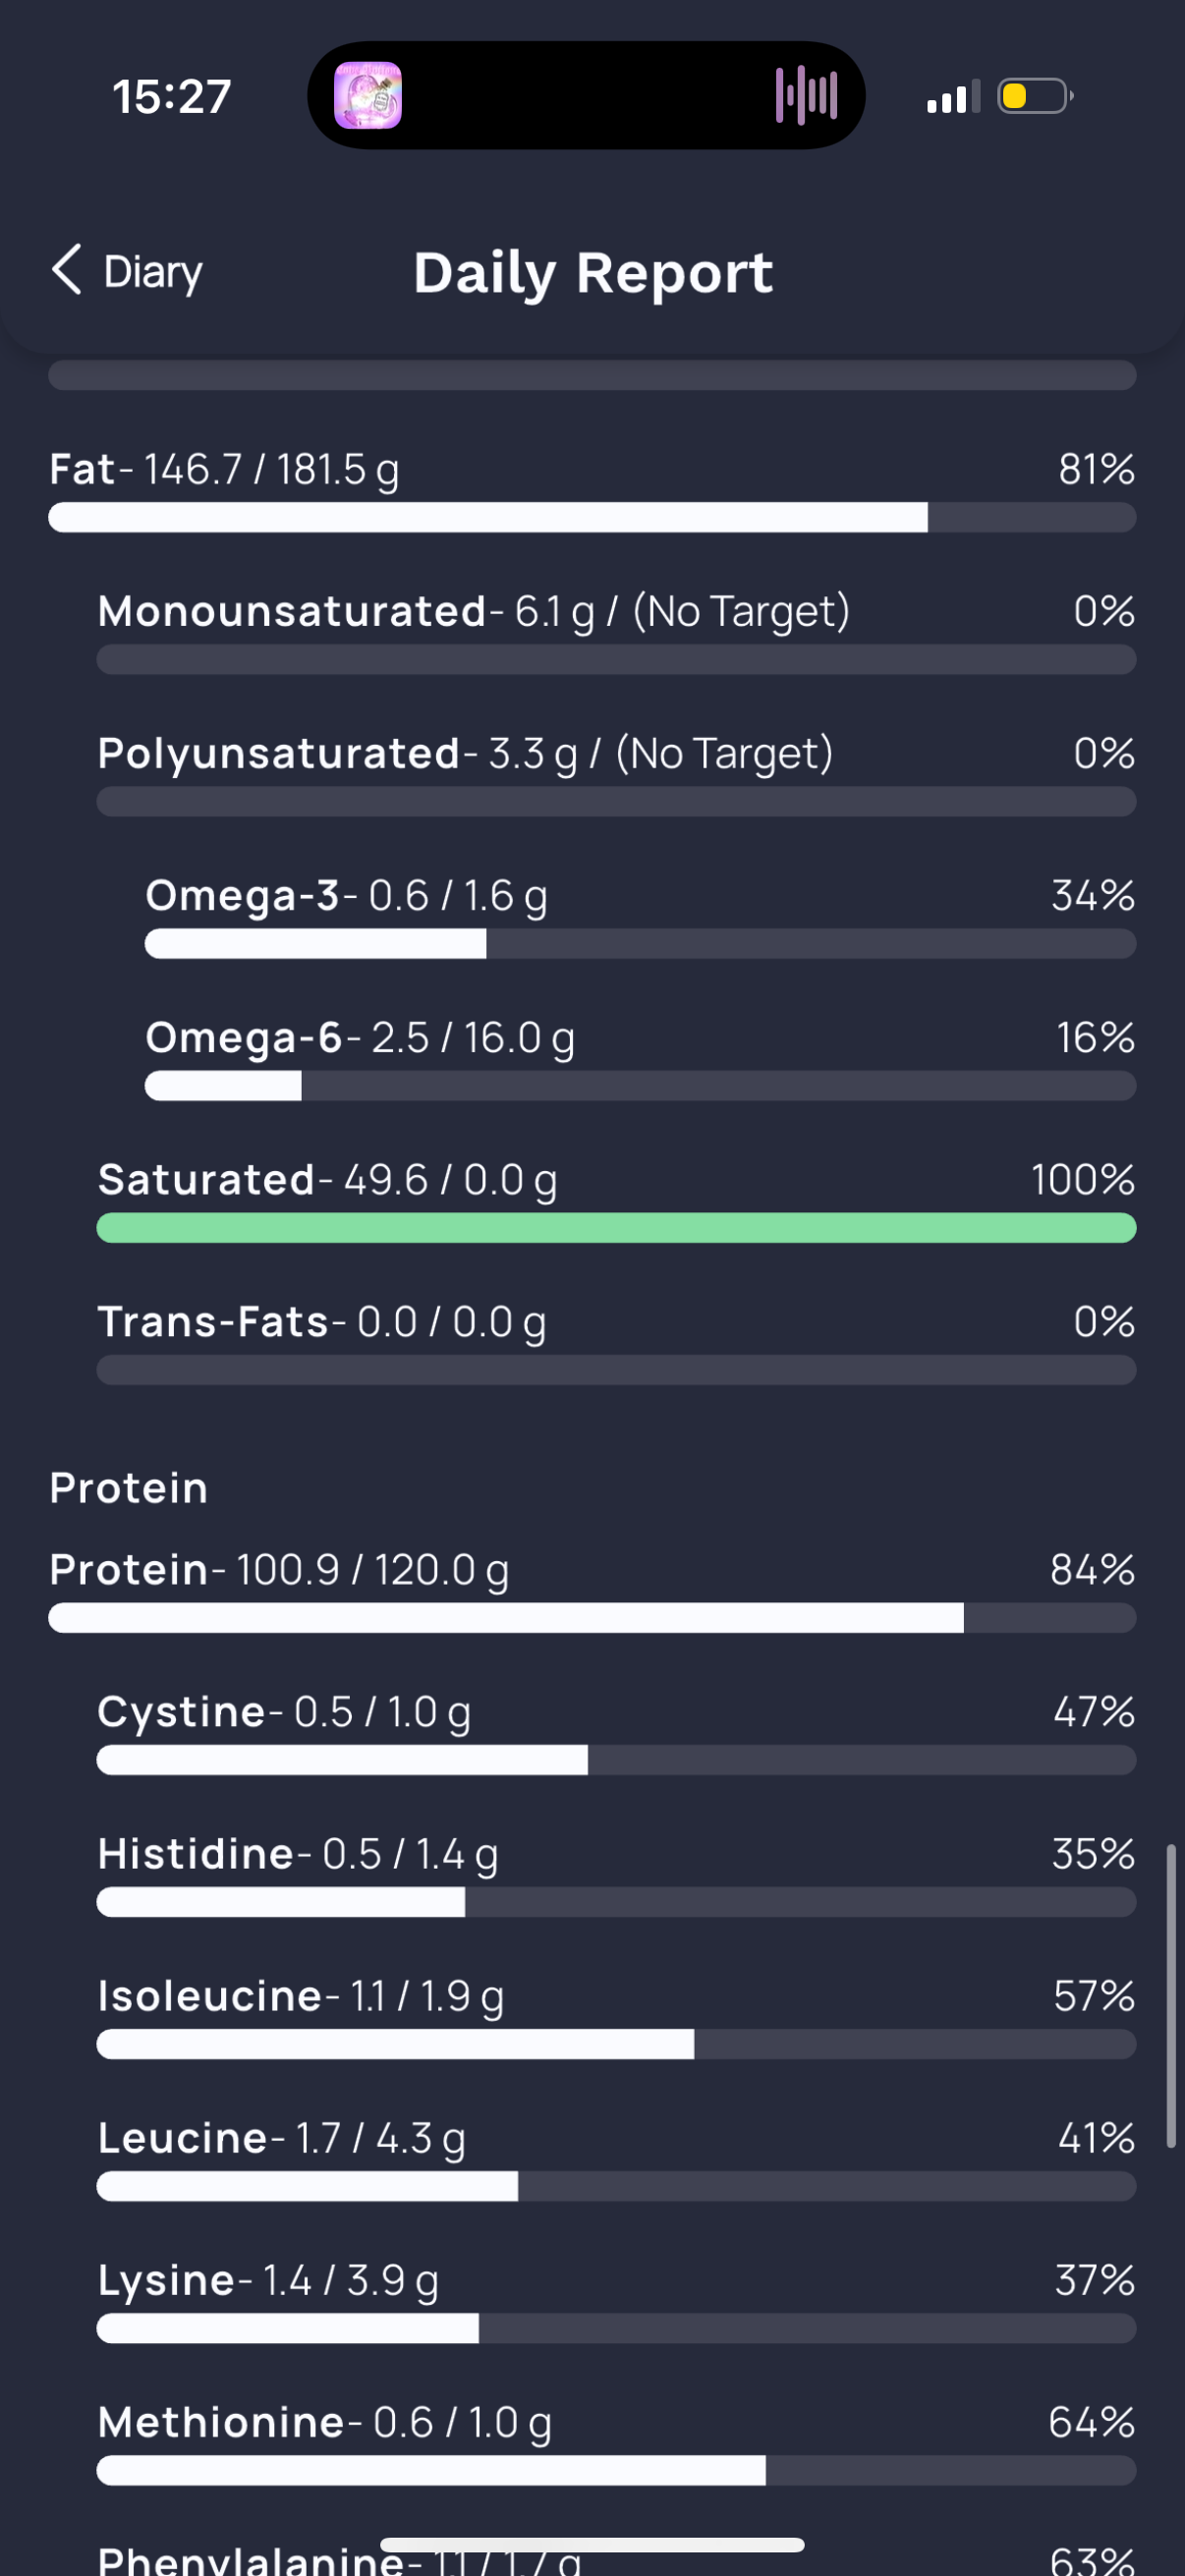
Task: Open the Monounsaturated nutrient entry
Action: coord(616,632)
